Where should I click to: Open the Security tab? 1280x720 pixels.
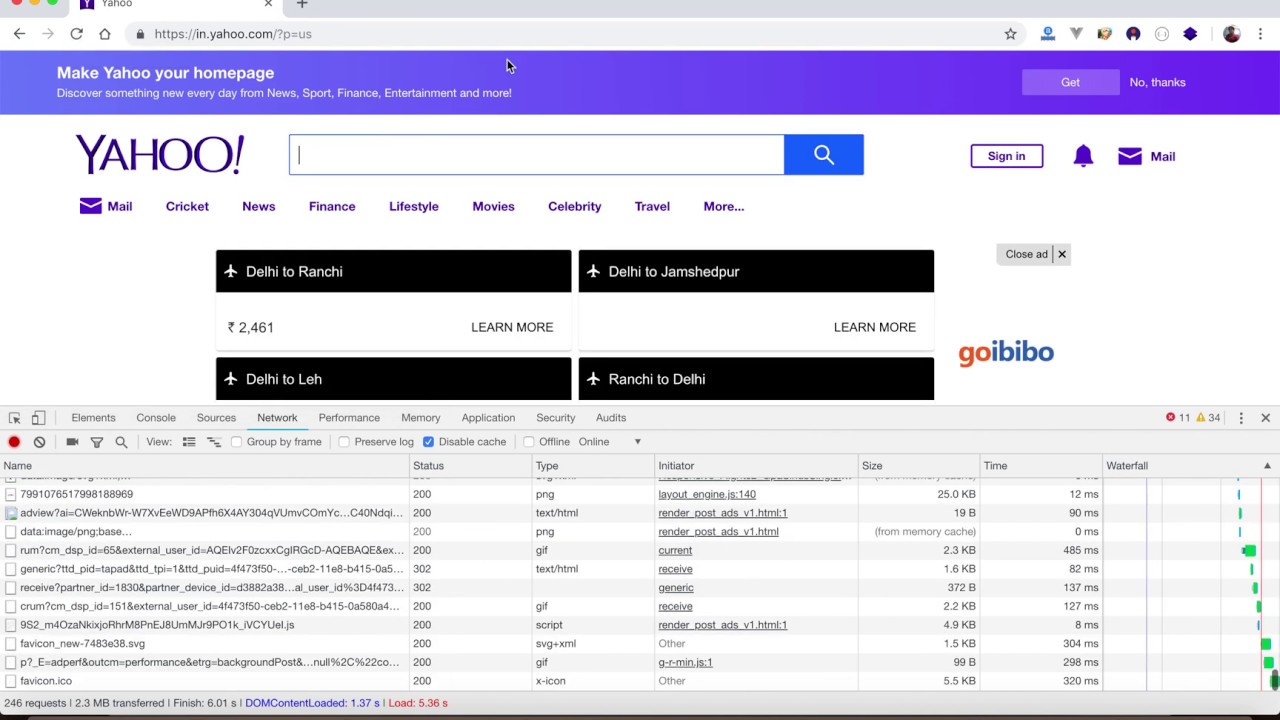tap(556, 418)
